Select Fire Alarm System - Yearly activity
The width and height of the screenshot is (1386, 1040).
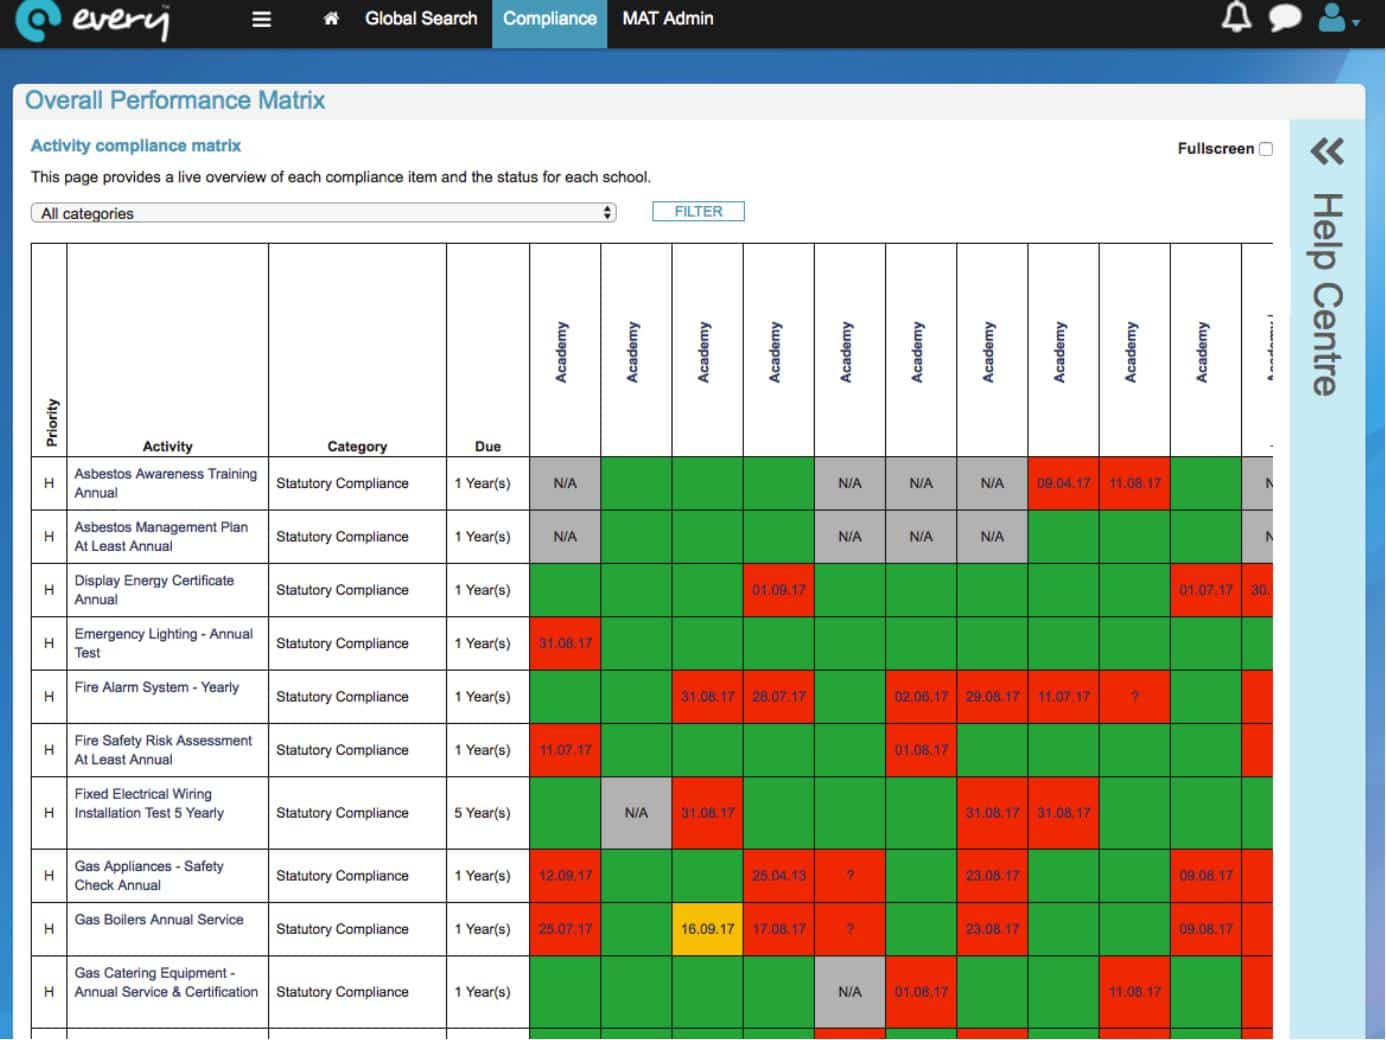pos(157,687)
